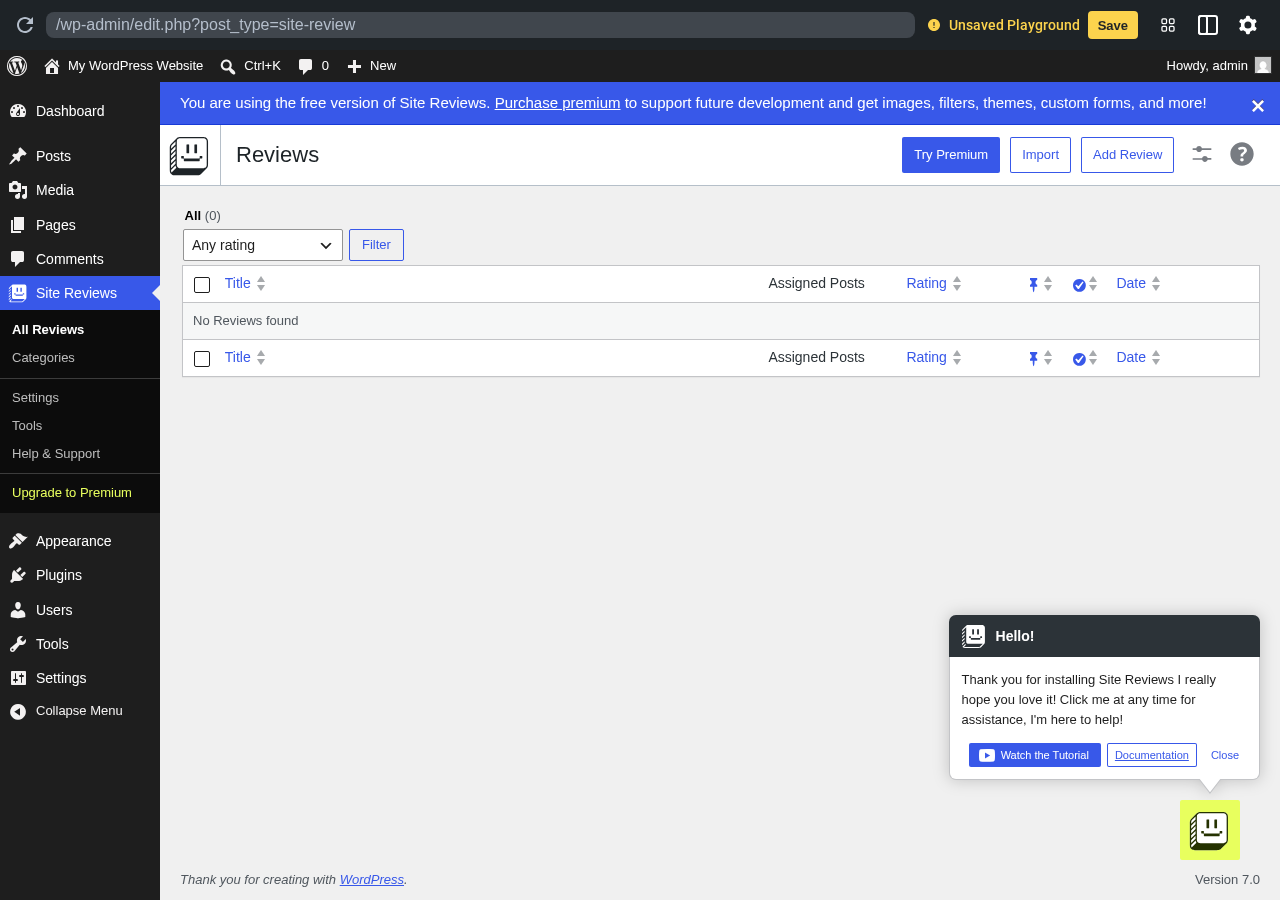1280x900 pixels.
Task: Click Add Review button
Action: coord(1127,155)
